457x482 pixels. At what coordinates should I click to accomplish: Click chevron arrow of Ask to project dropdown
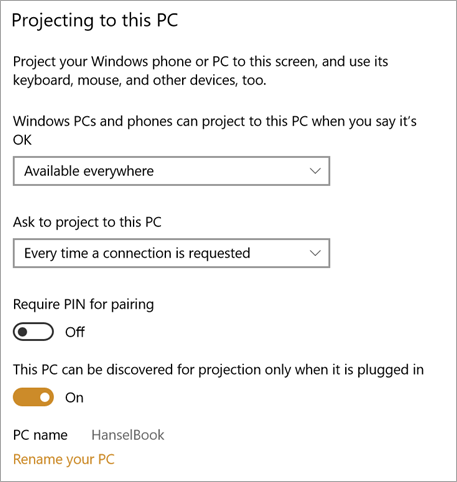pyautogui.click(x=315, y=253)
